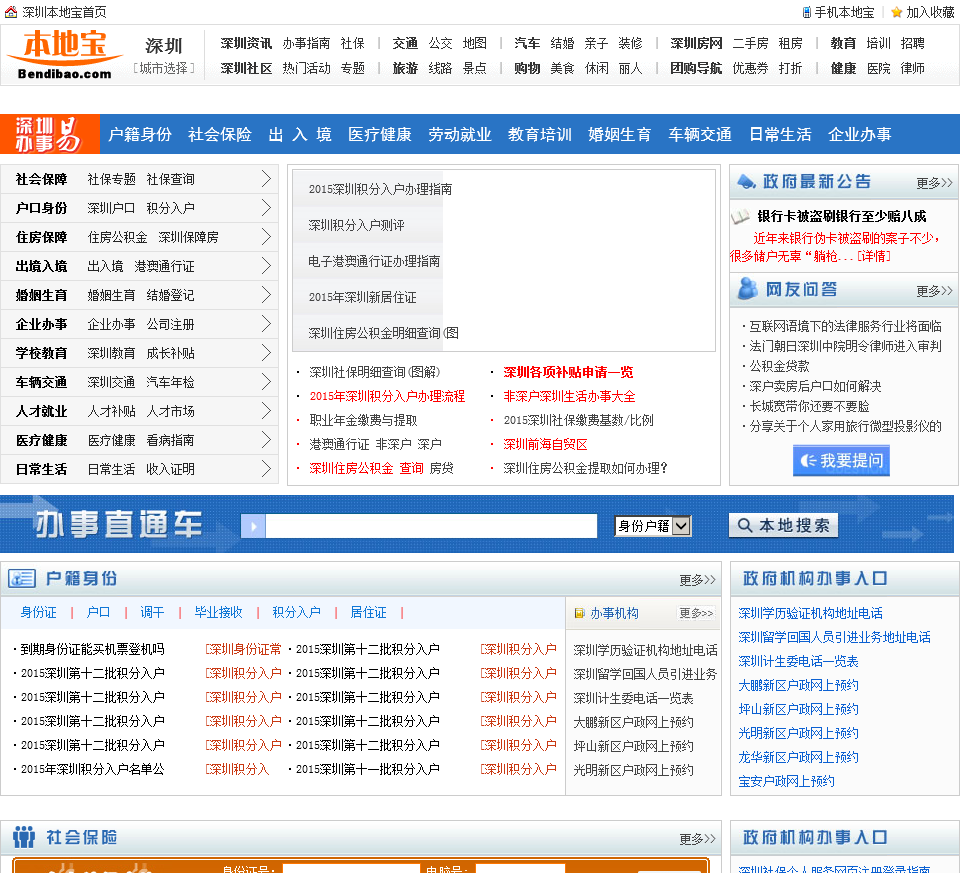
Task: Open 职业年金缴费与提取 link
Action: [363, 421]
